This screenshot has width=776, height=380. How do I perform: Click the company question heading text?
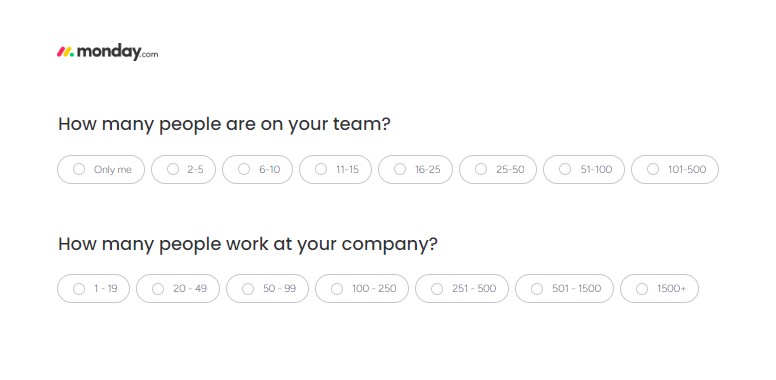pos(248,244)
